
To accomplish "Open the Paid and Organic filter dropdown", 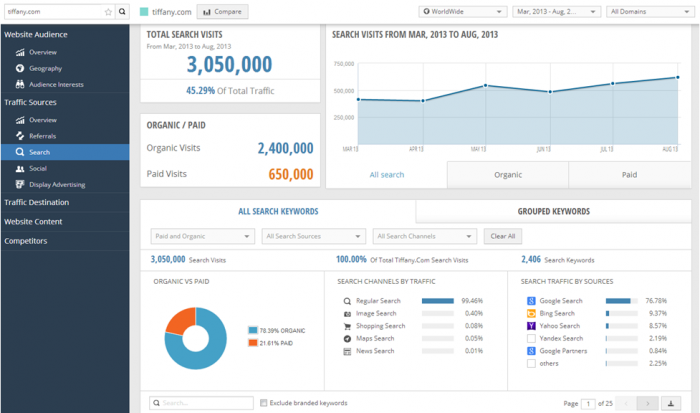I will (203, 236).
